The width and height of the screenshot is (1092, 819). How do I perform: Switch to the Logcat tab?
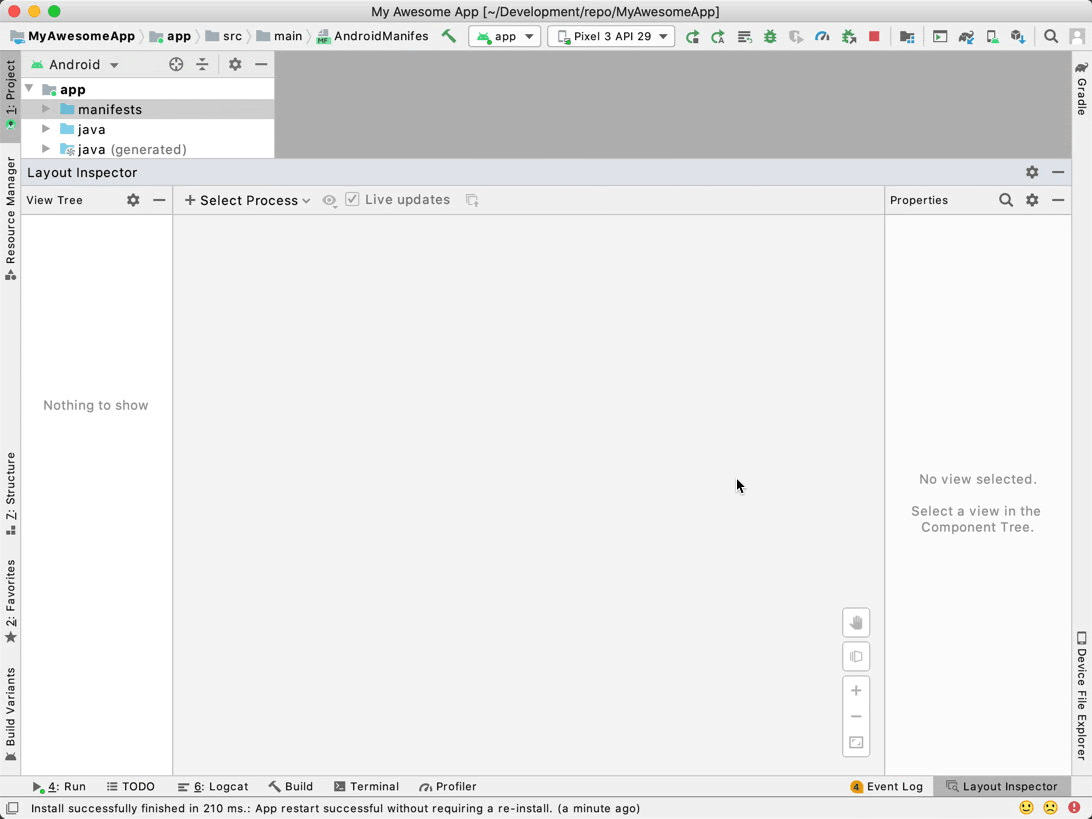[x=213, y=786]
